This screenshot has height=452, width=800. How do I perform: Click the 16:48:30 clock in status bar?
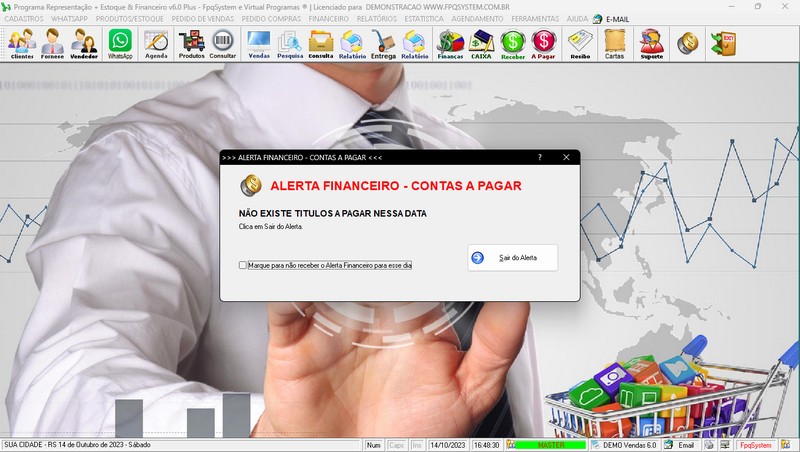point(486,445)
